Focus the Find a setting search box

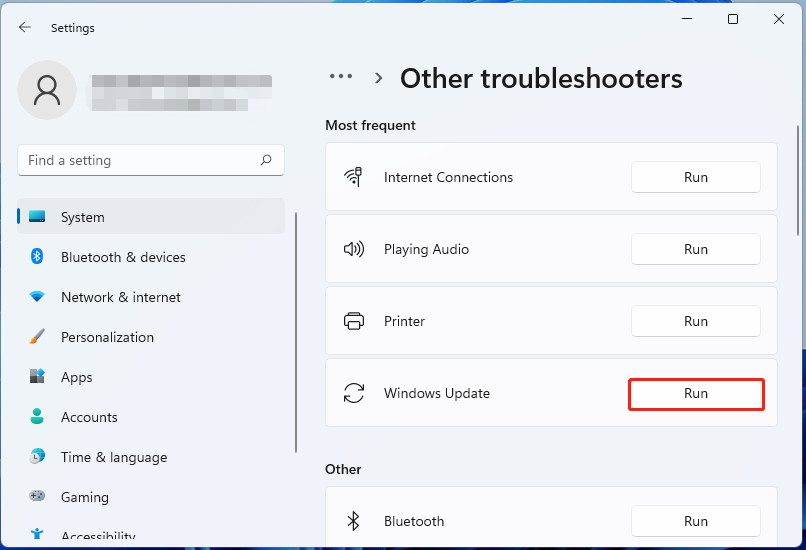151,160
